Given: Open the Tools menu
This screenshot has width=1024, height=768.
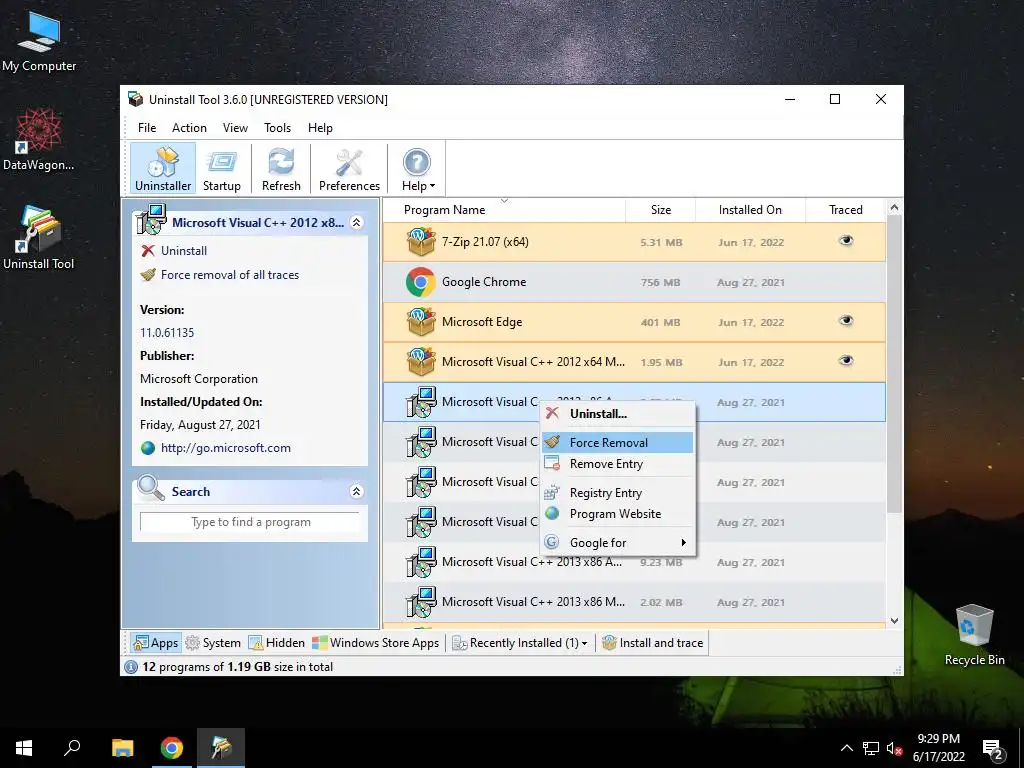Looking at the screenshot, I should (x=278, y=128).
